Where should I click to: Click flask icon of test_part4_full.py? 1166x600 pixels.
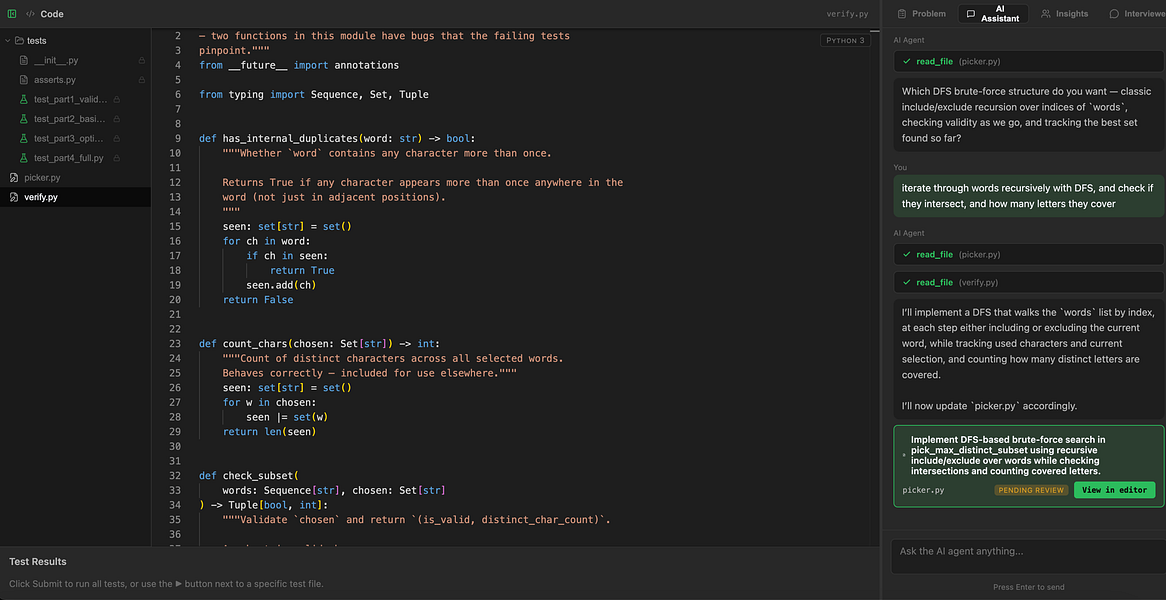(24, 158)
